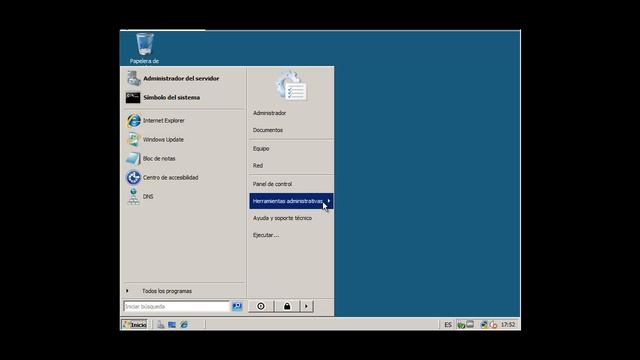
Task: Open Documentos
Action: click(291, 130)
